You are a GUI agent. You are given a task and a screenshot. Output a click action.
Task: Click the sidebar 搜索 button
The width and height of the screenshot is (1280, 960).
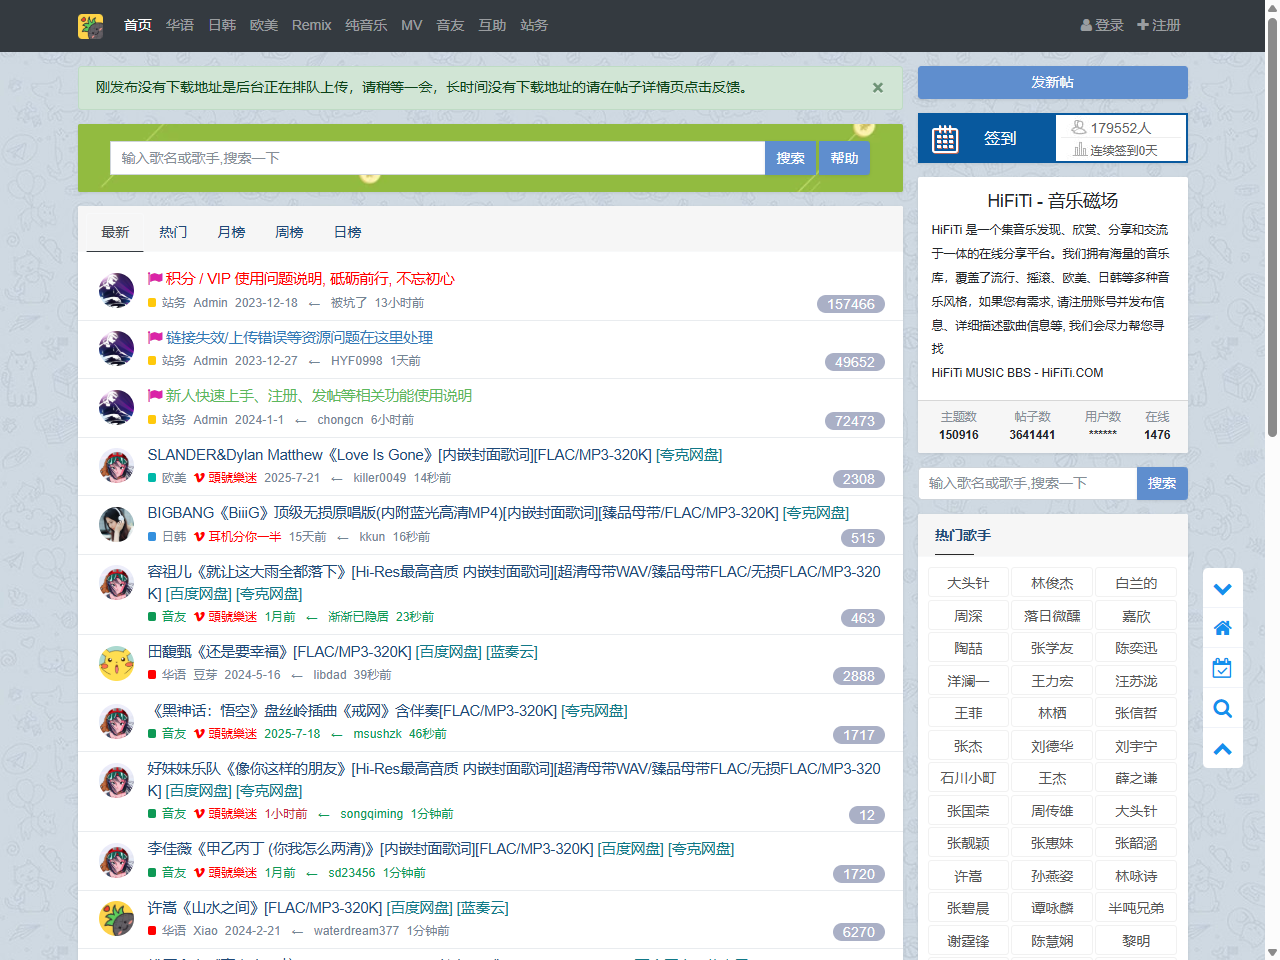pyautogui.click(x=1162, y=483)
